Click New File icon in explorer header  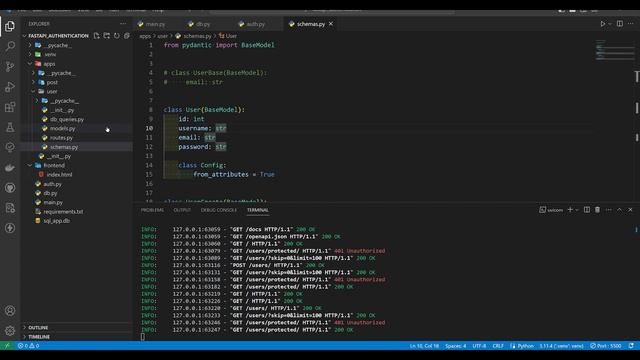click(96, 36)
